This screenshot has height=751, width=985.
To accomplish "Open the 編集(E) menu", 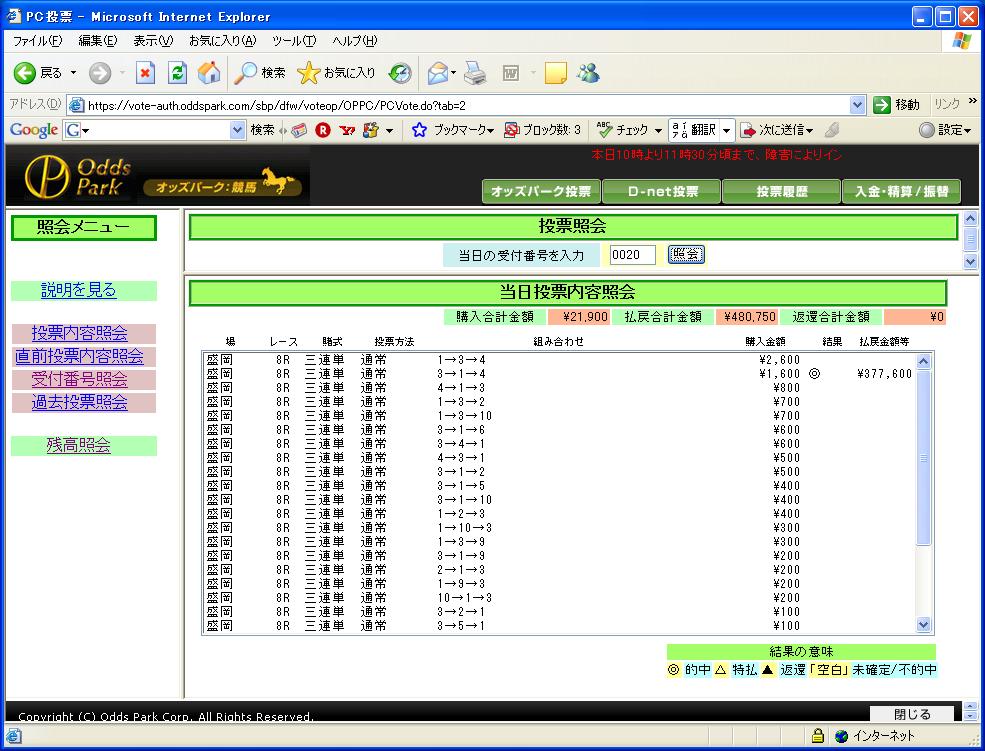I will (x=97, y=41).
